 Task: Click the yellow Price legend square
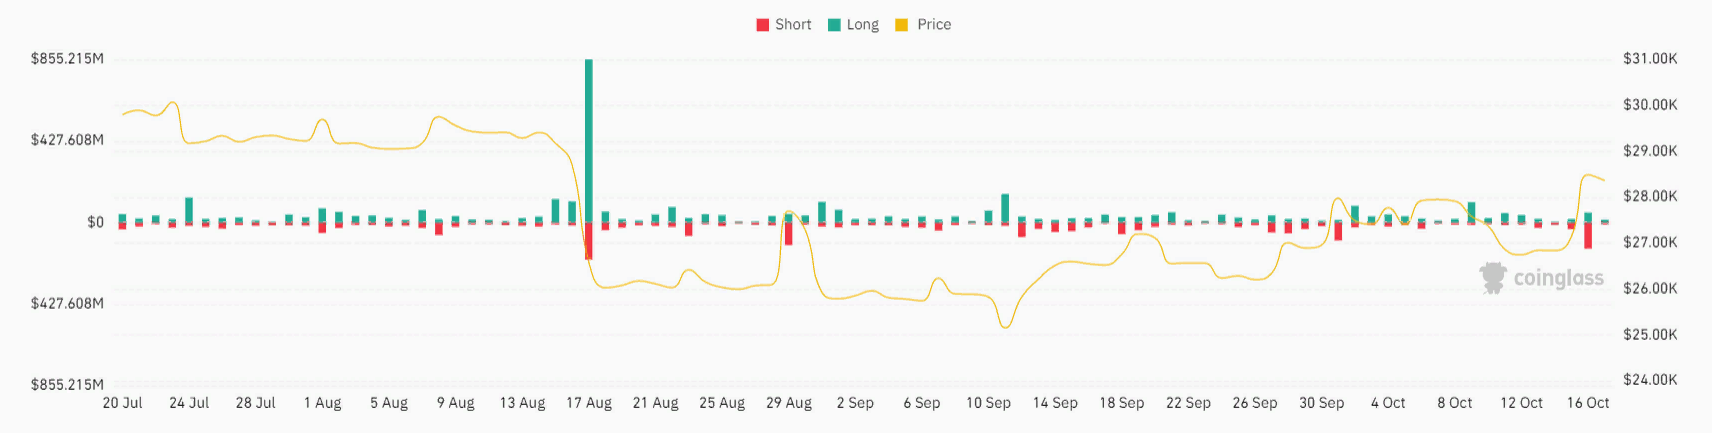coord(901,25)
